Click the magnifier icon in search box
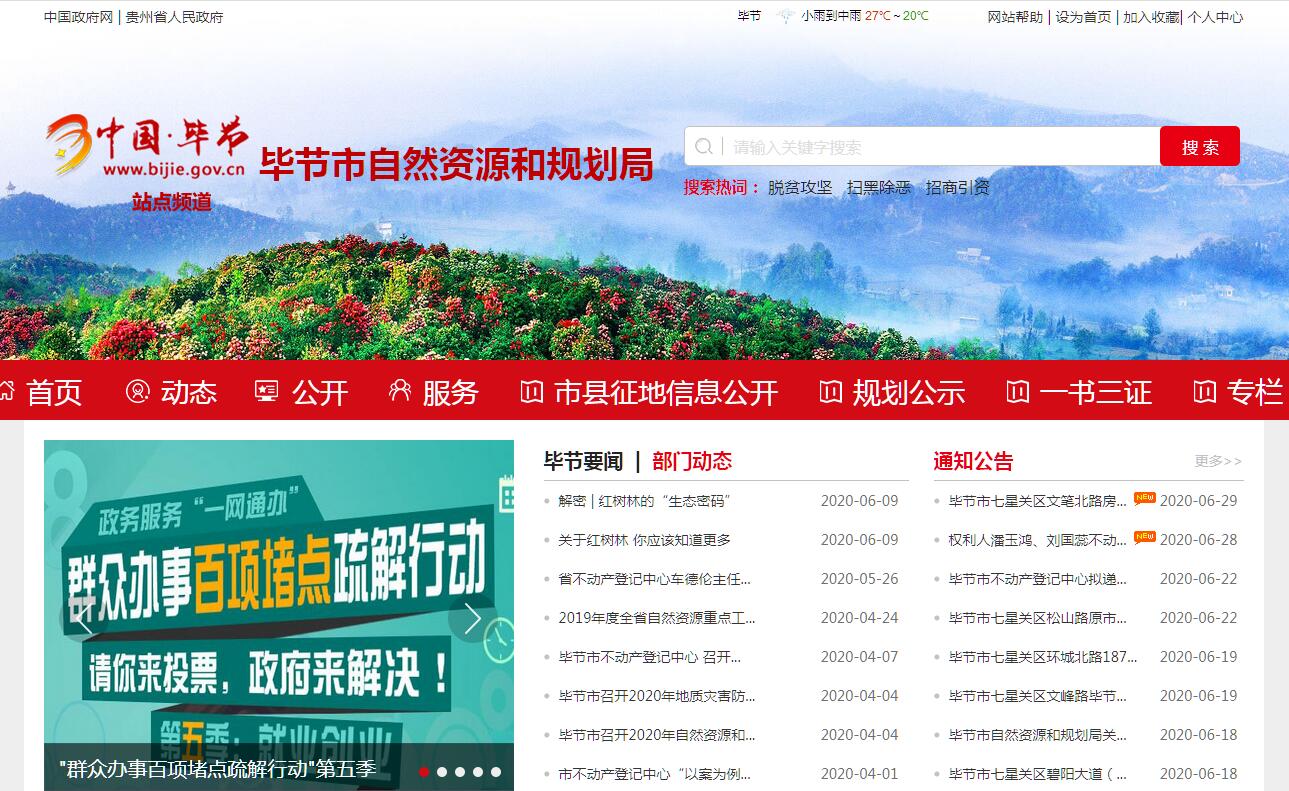The image size is (1289, 791). click(704, 147)
